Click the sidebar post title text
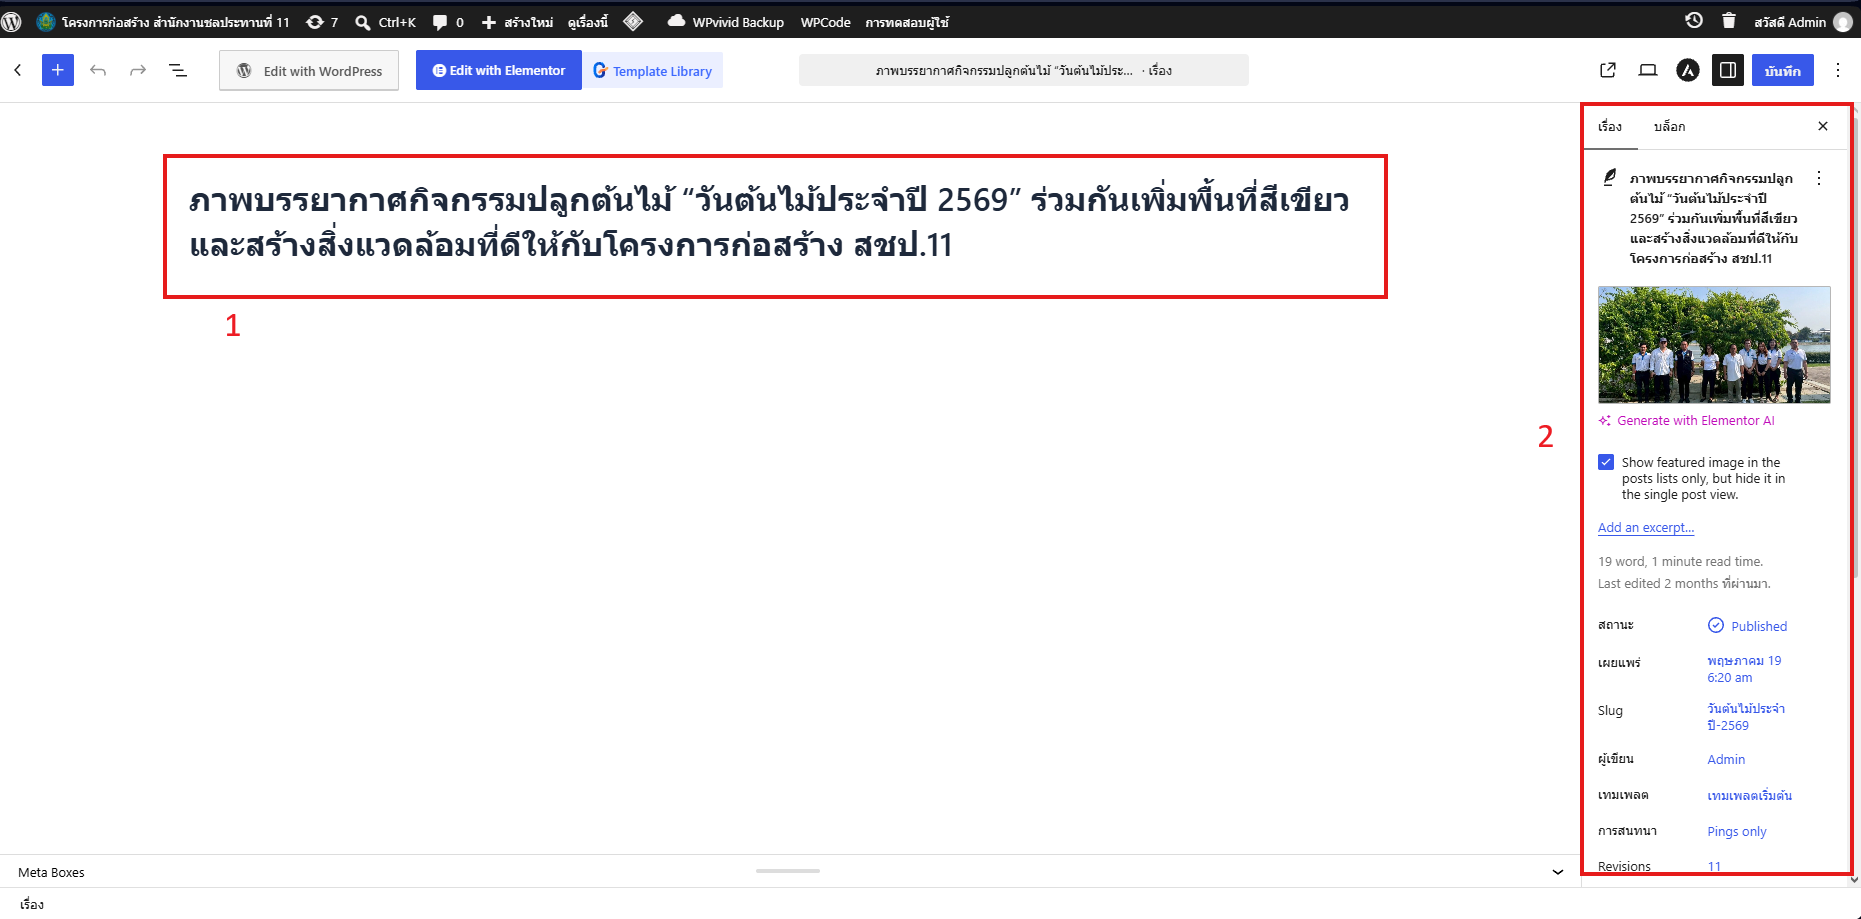The width and height of the screenshot is (1861, 919). [x=1714, y=218]
